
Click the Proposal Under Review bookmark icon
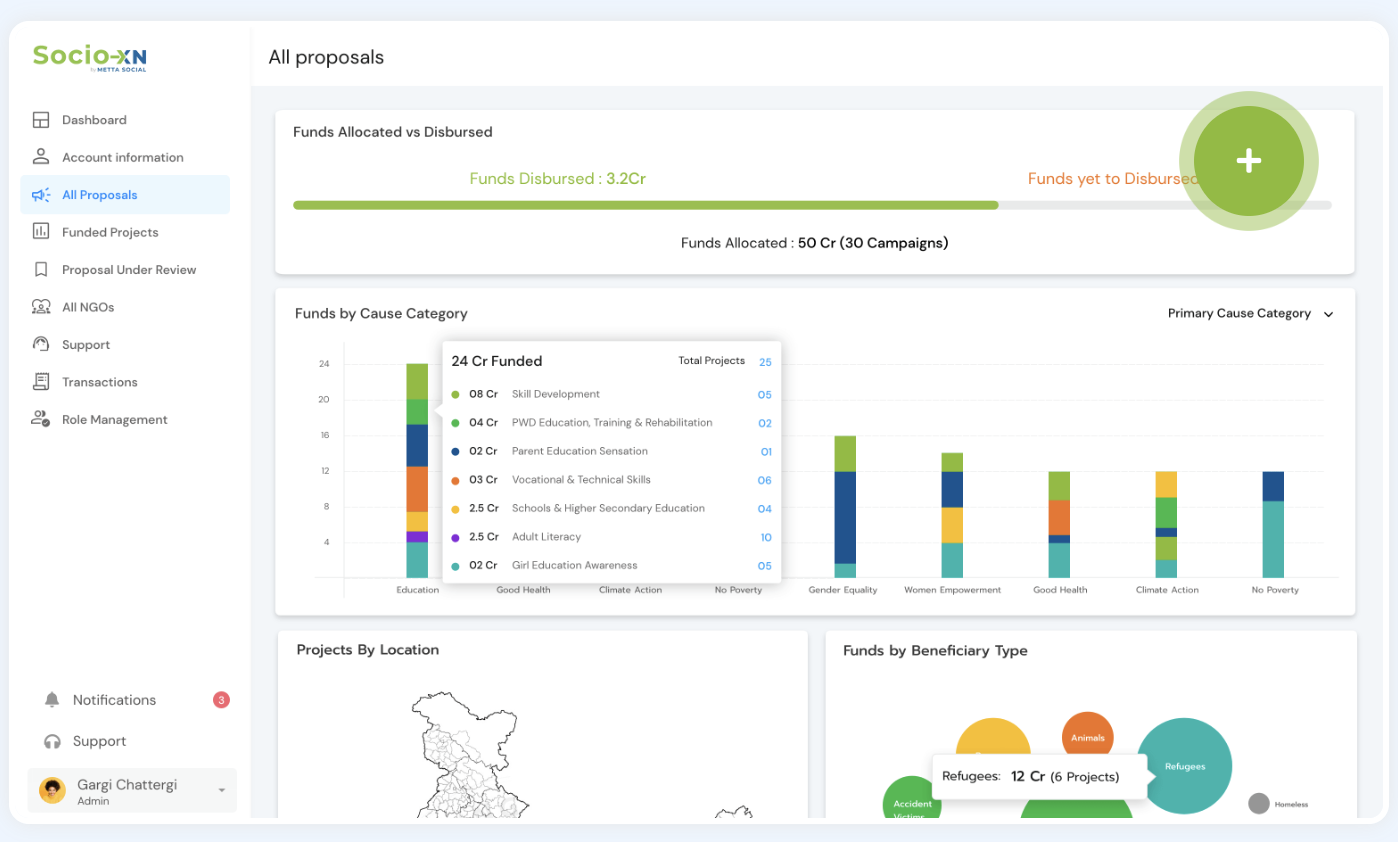41,270
